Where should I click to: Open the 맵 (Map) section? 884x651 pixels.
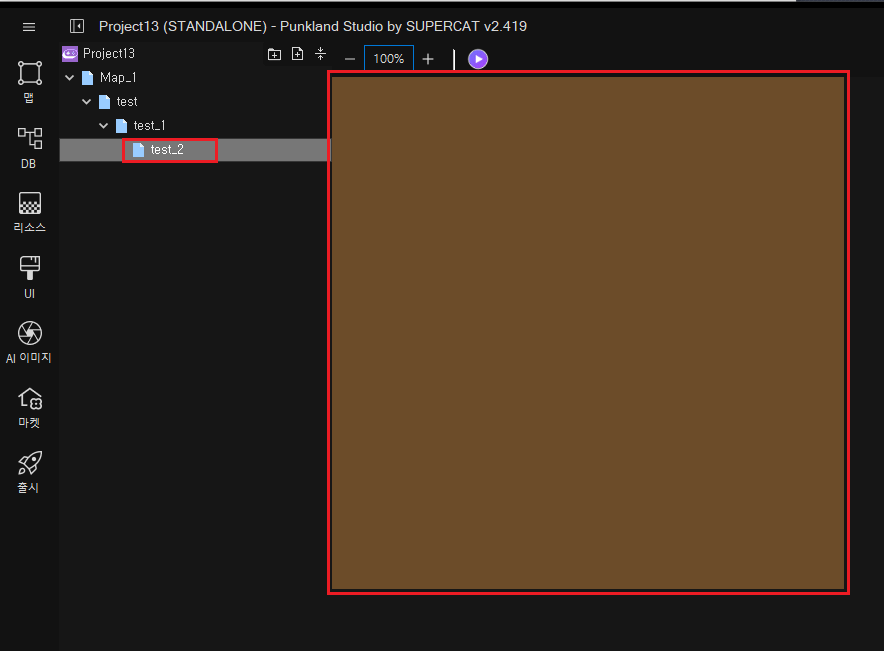coord(29,81)
